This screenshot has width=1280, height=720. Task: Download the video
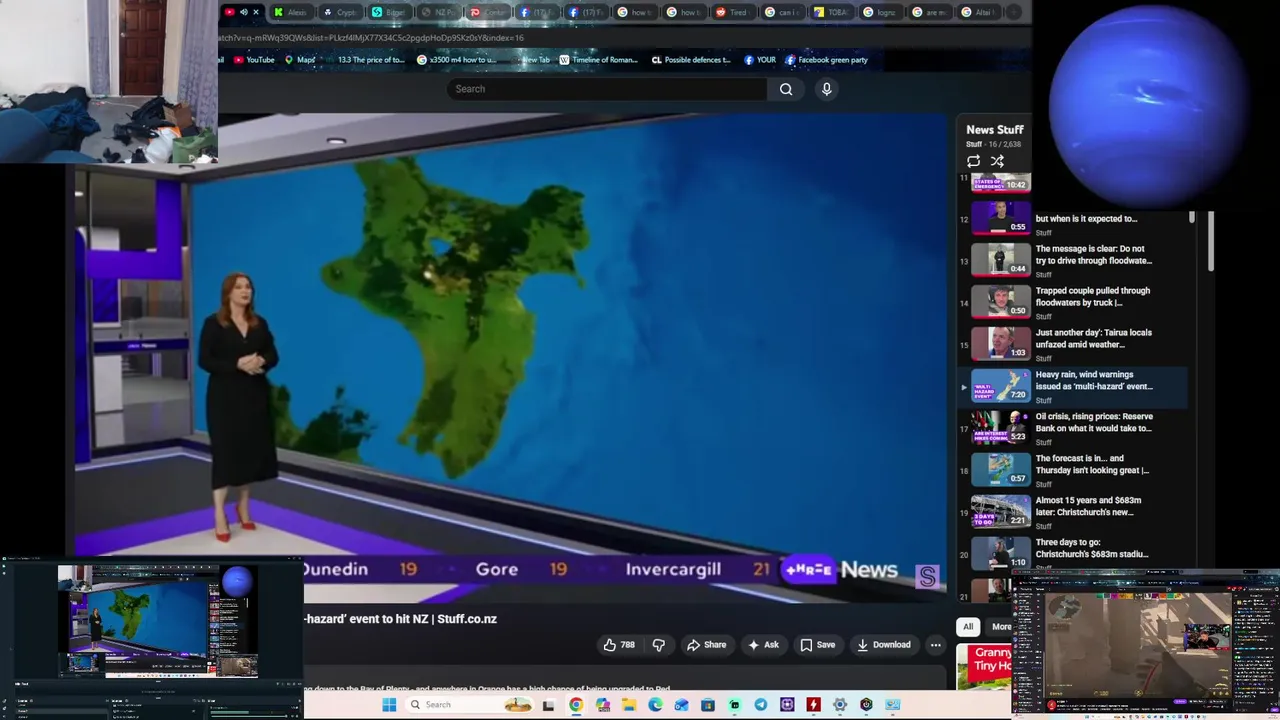point(884,645)
